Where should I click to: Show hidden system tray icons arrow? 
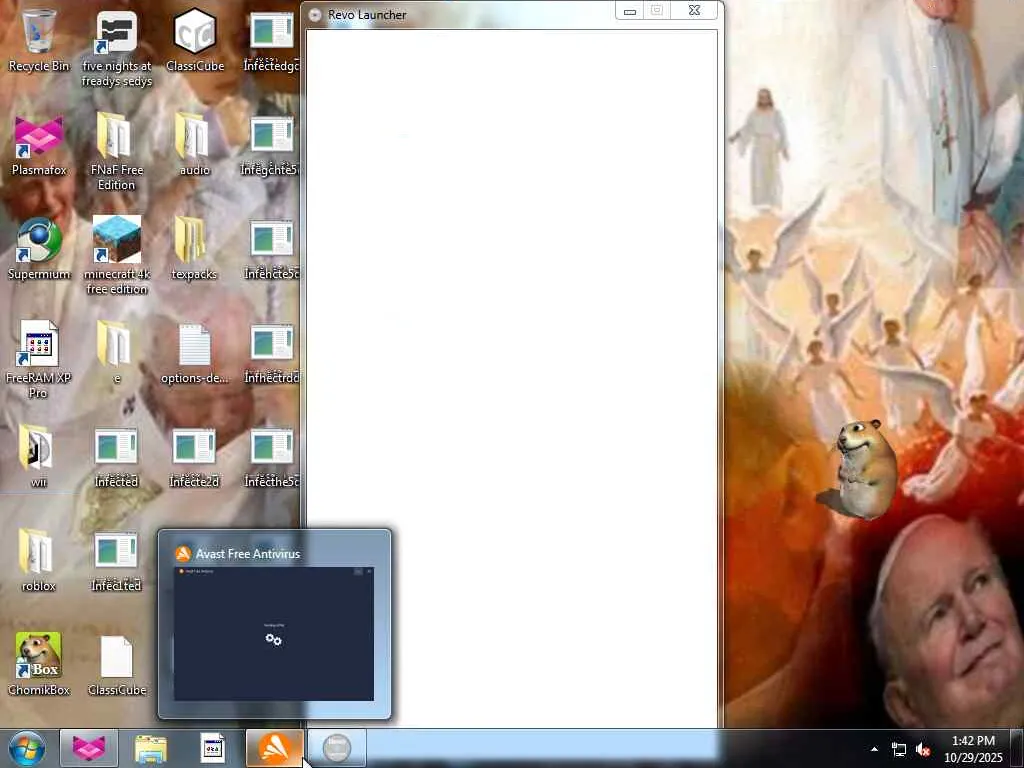coord(874,749)
